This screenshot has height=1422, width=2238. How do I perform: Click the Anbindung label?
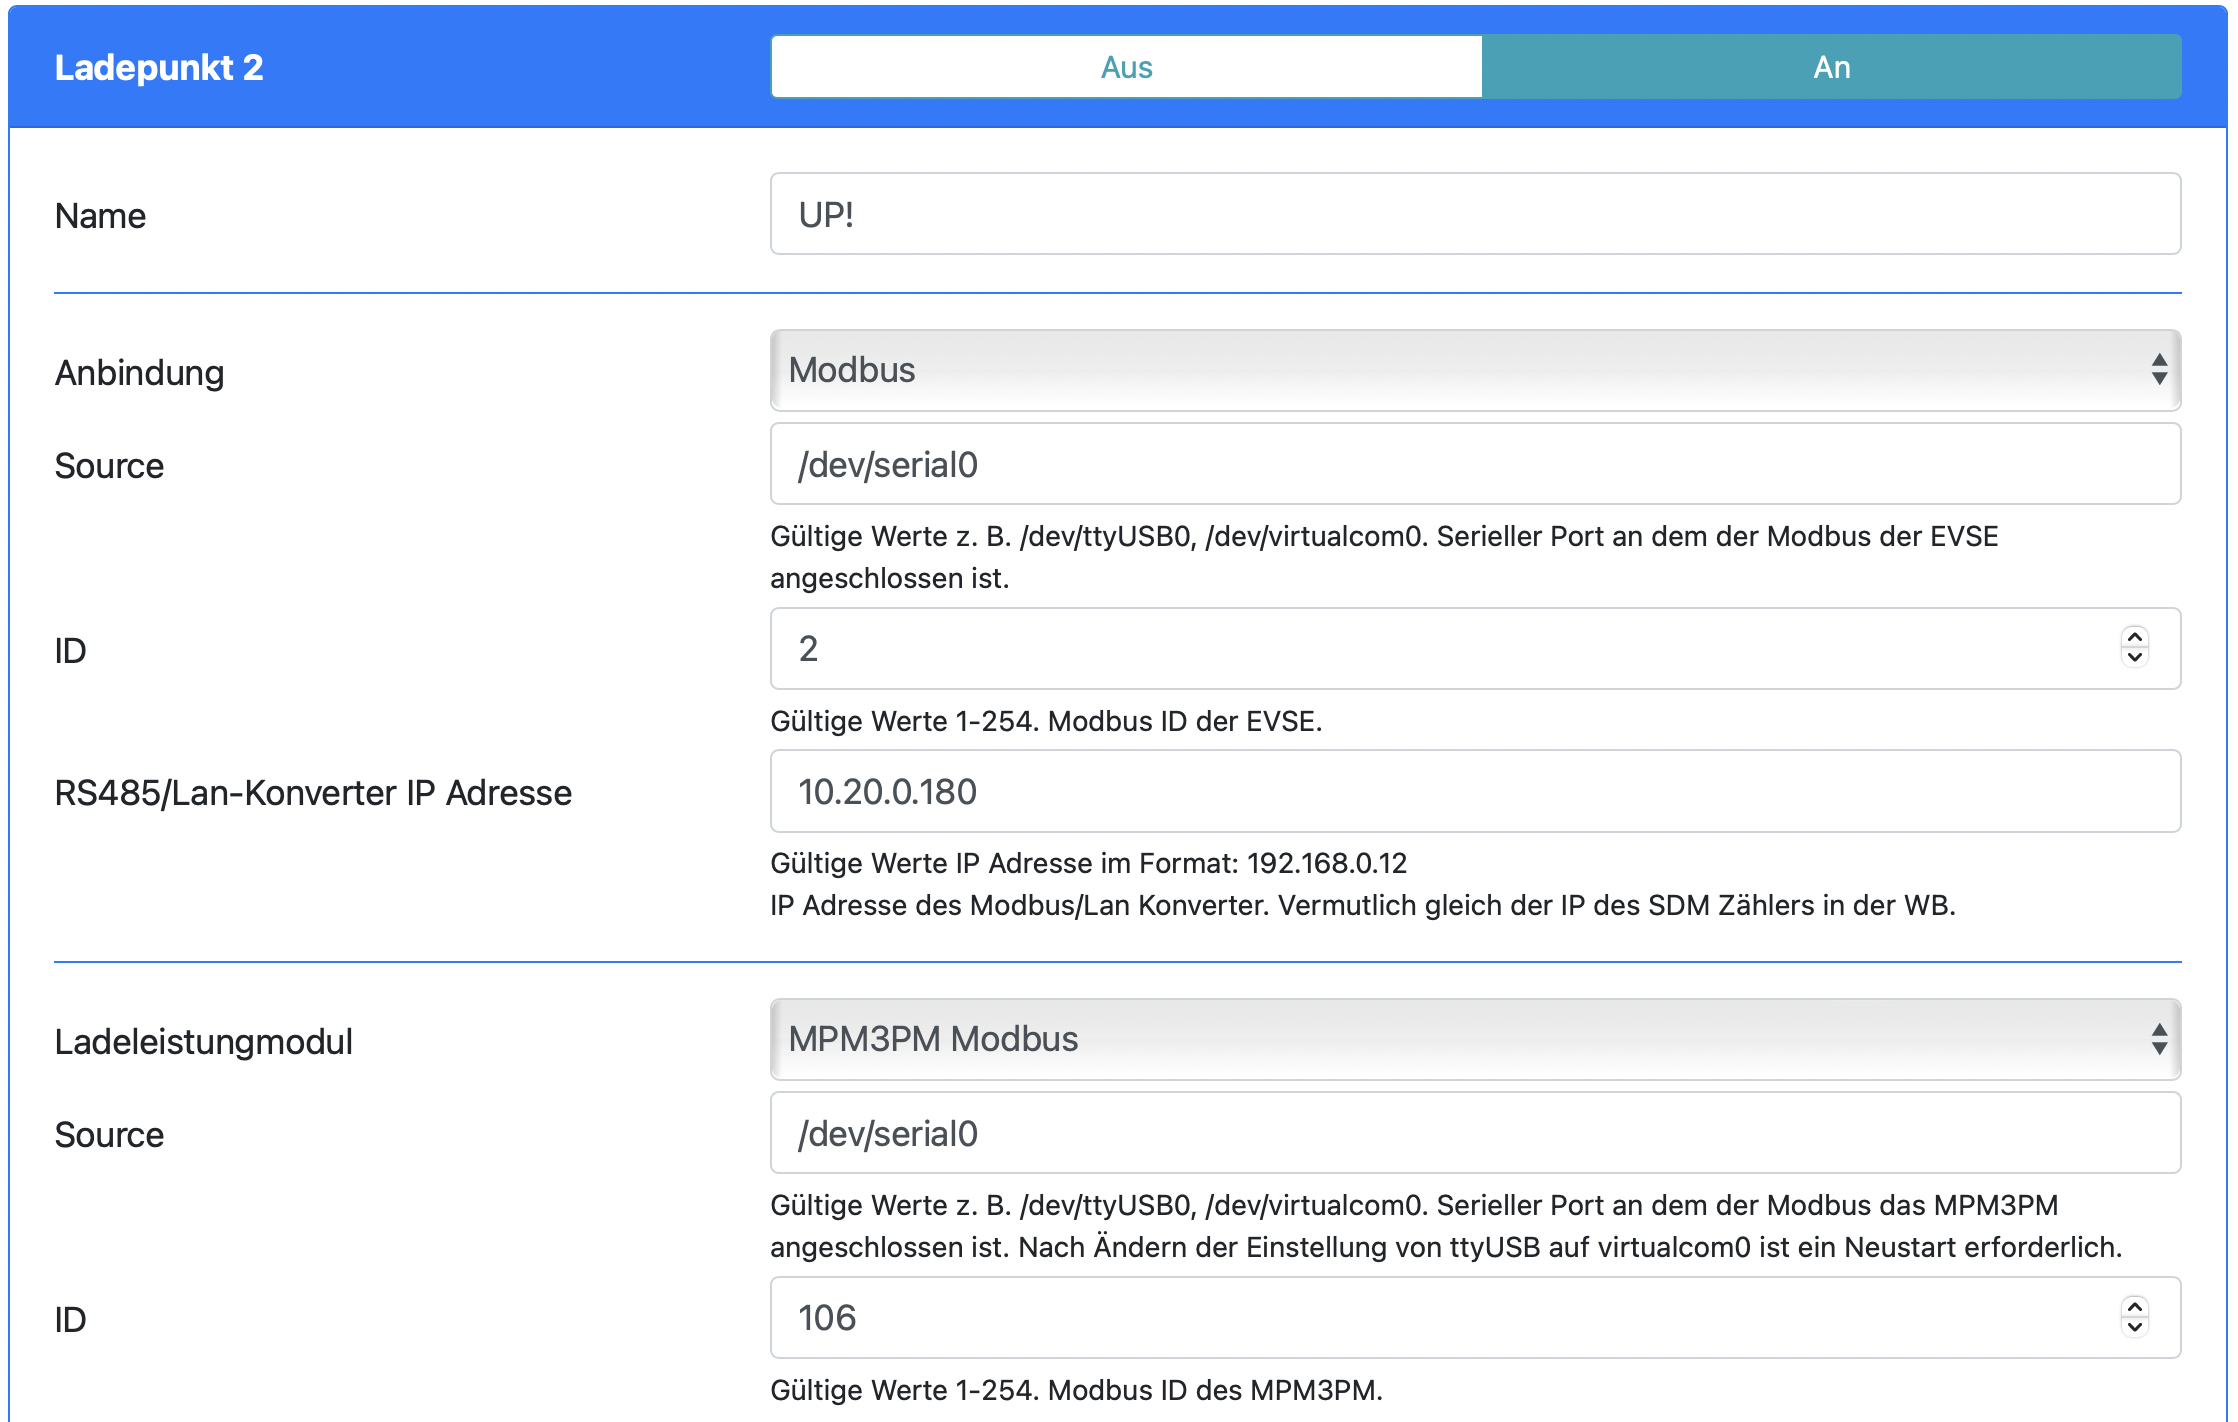[x=139, y=373]
